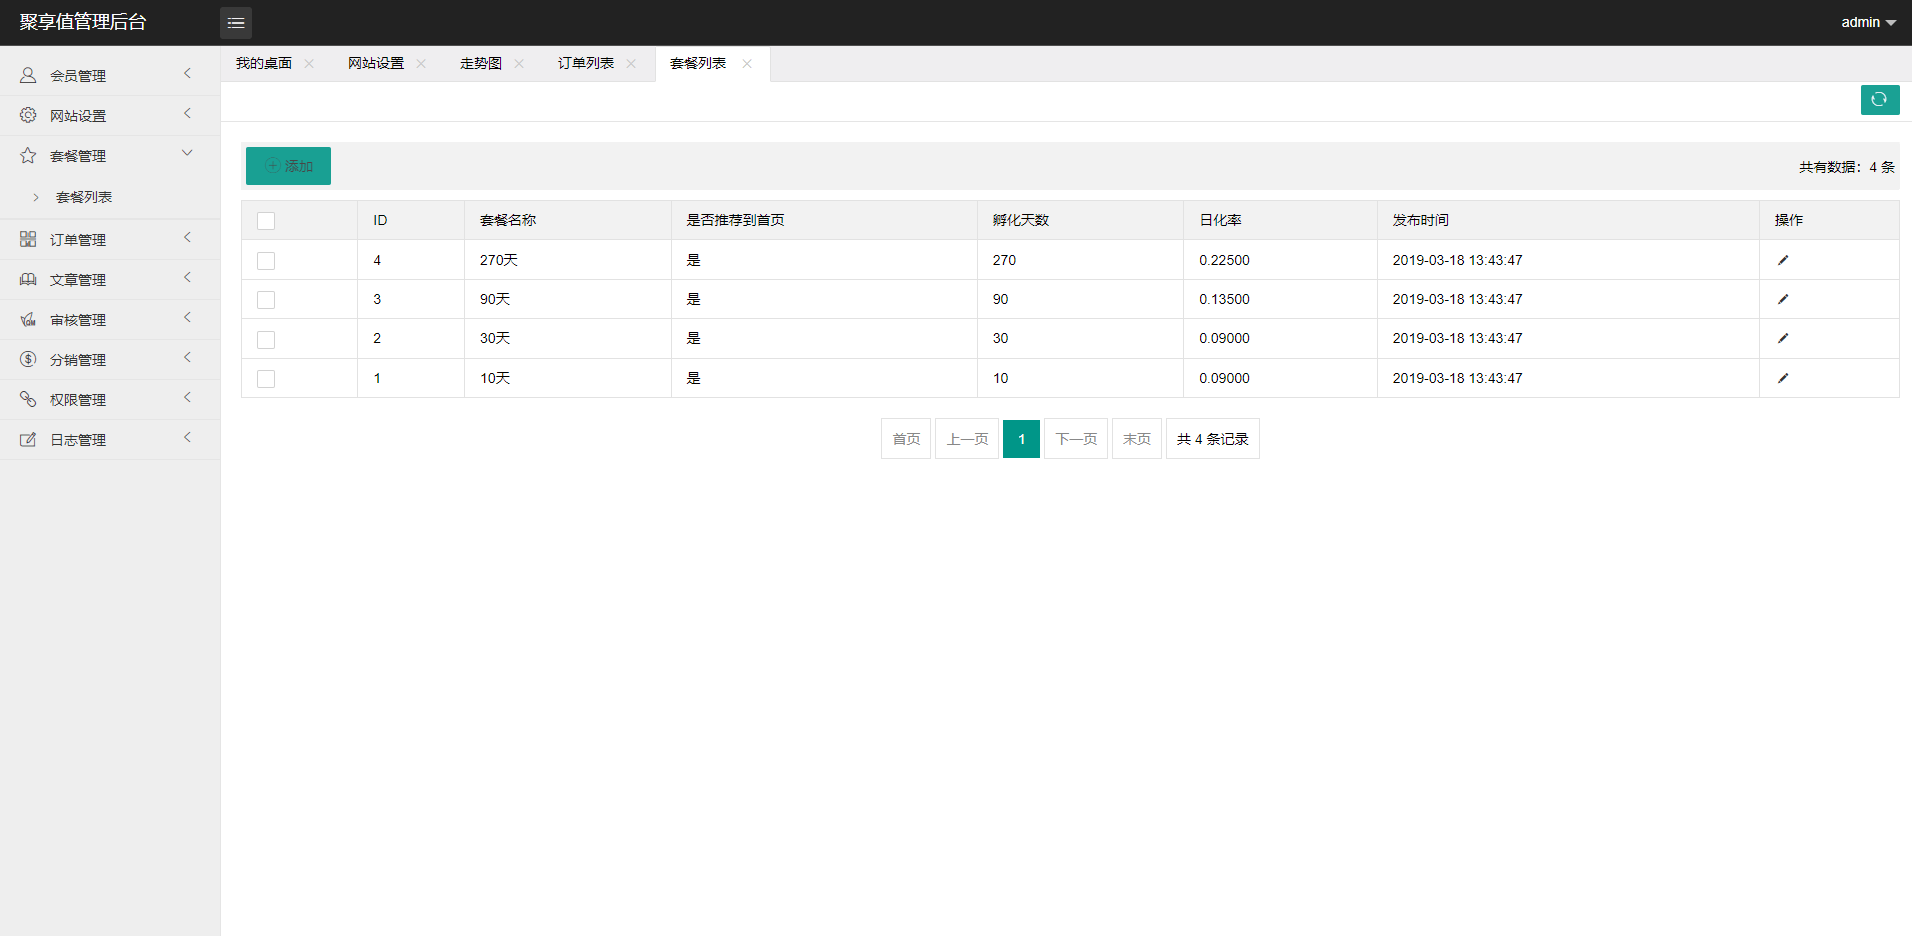Edit the 270天 package with pencil icon

[1782, 260]
